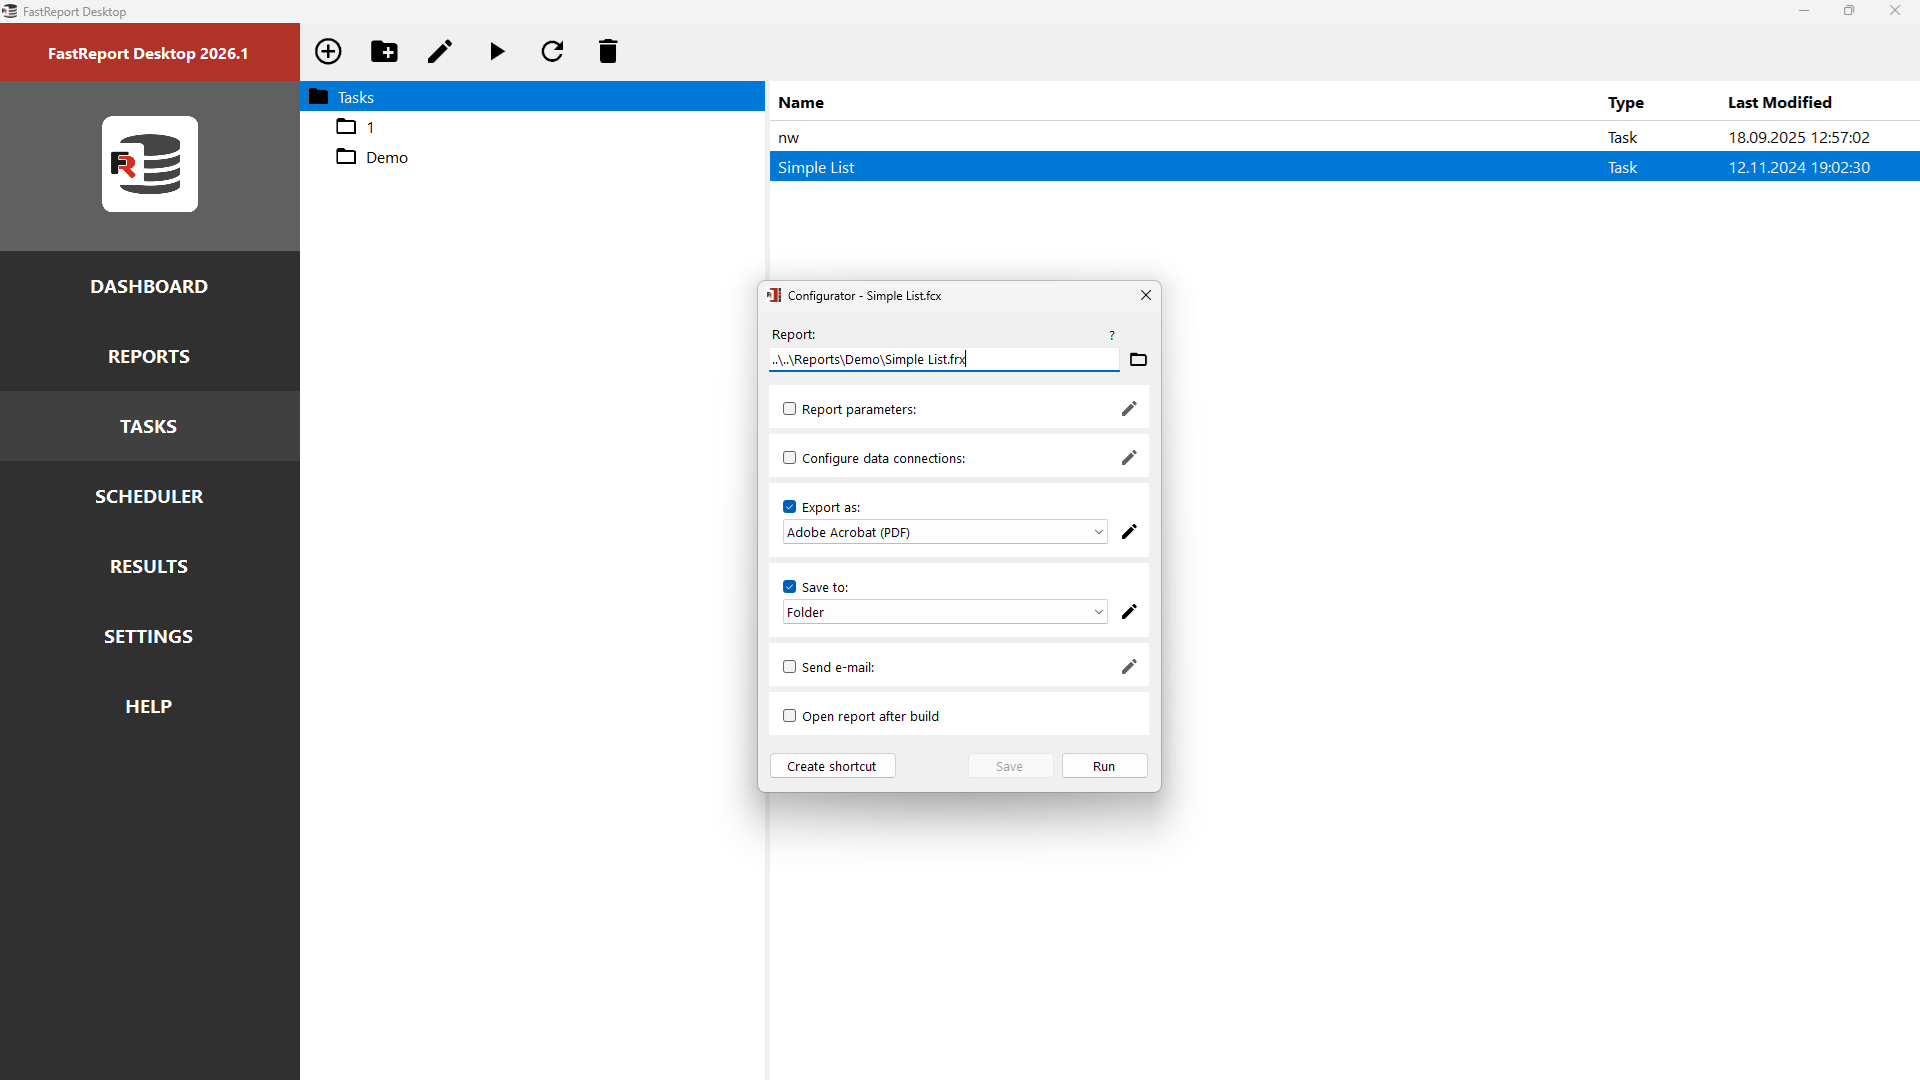The height and width of the screenshot is (1080, 1920).
Task: Browse for report file using folder icon
Action: (1138, 359)
